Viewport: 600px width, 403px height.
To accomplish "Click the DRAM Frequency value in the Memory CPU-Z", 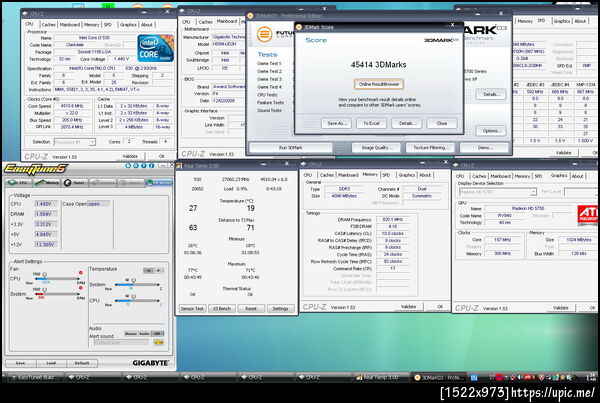I will click(x=393, y=219).
